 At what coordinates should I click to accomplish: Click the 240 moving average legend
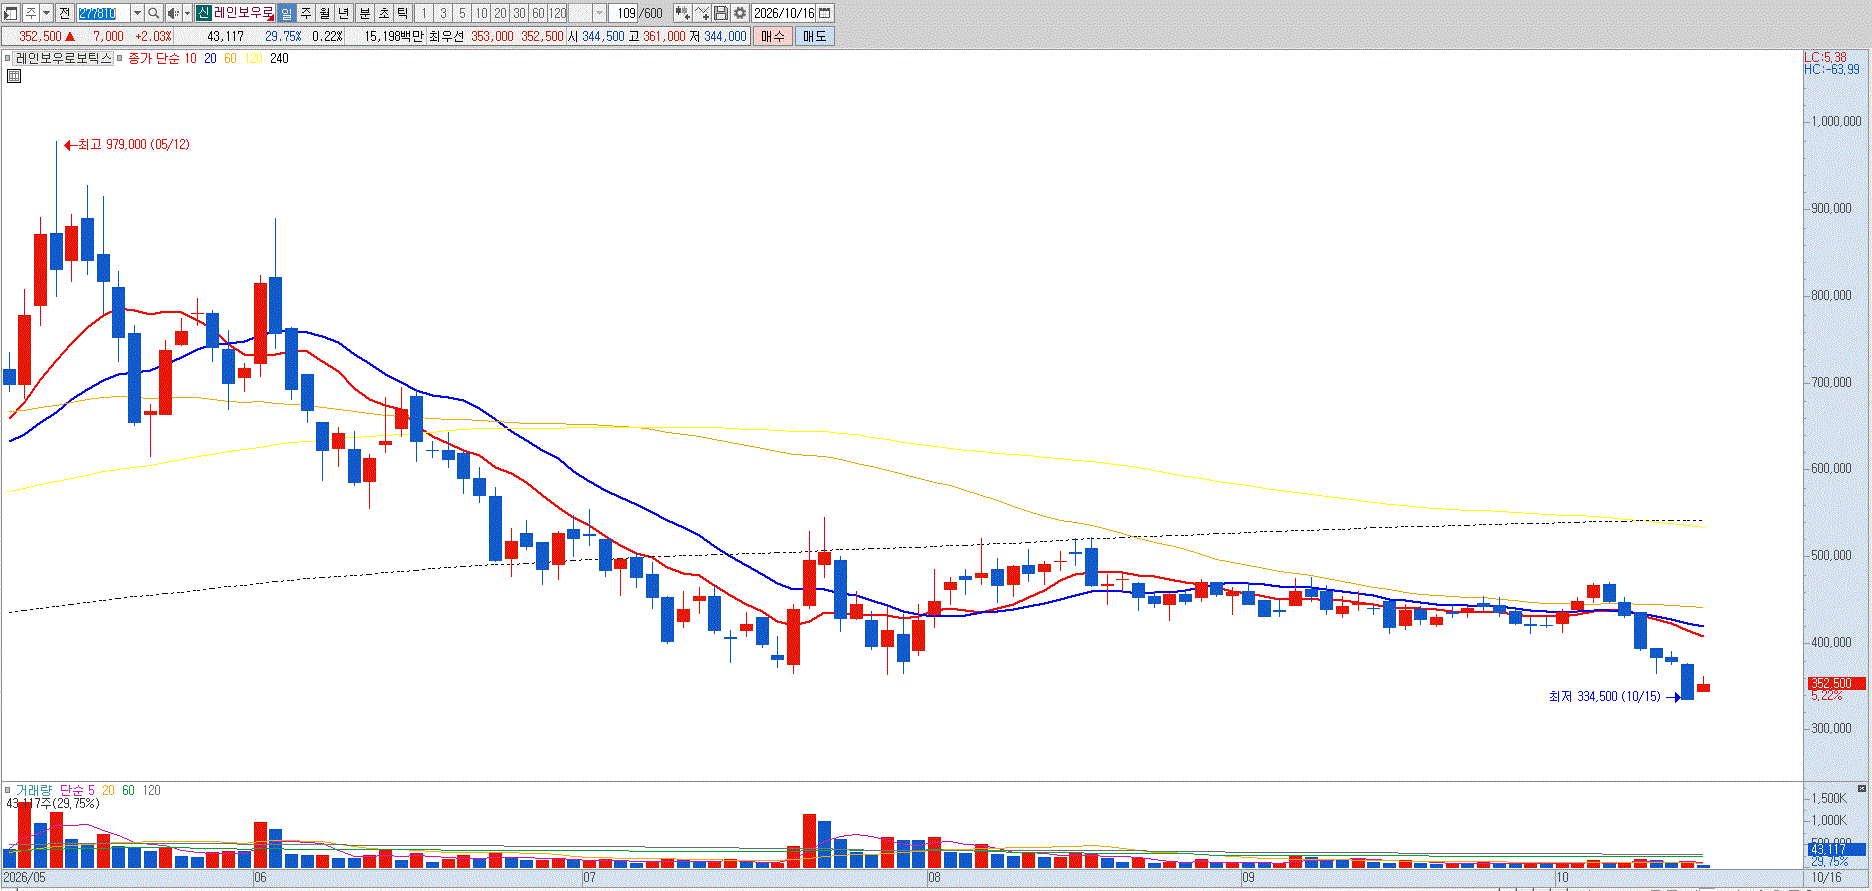point(279,58)
